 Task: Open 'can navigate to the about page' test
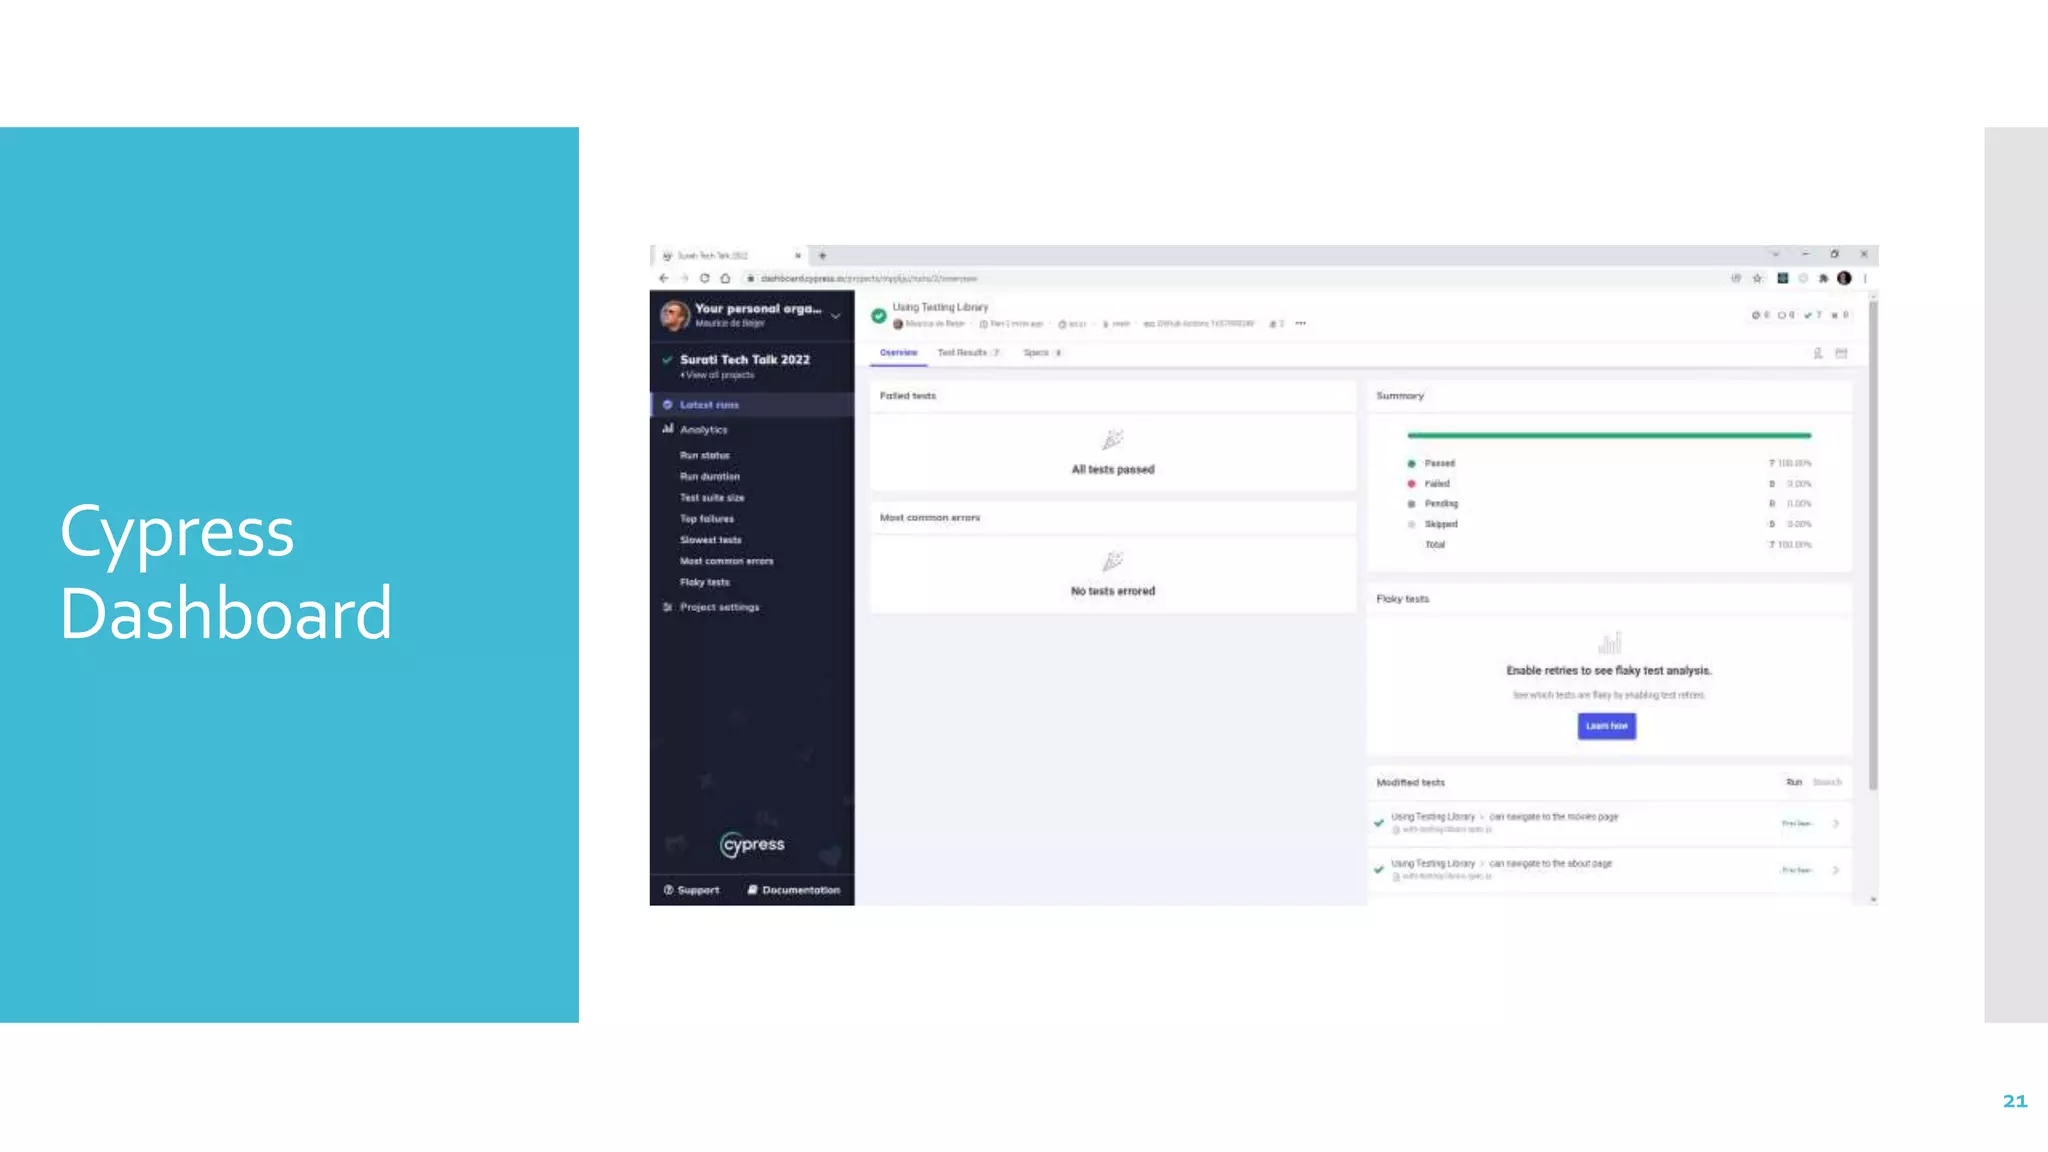(1551, 864)
